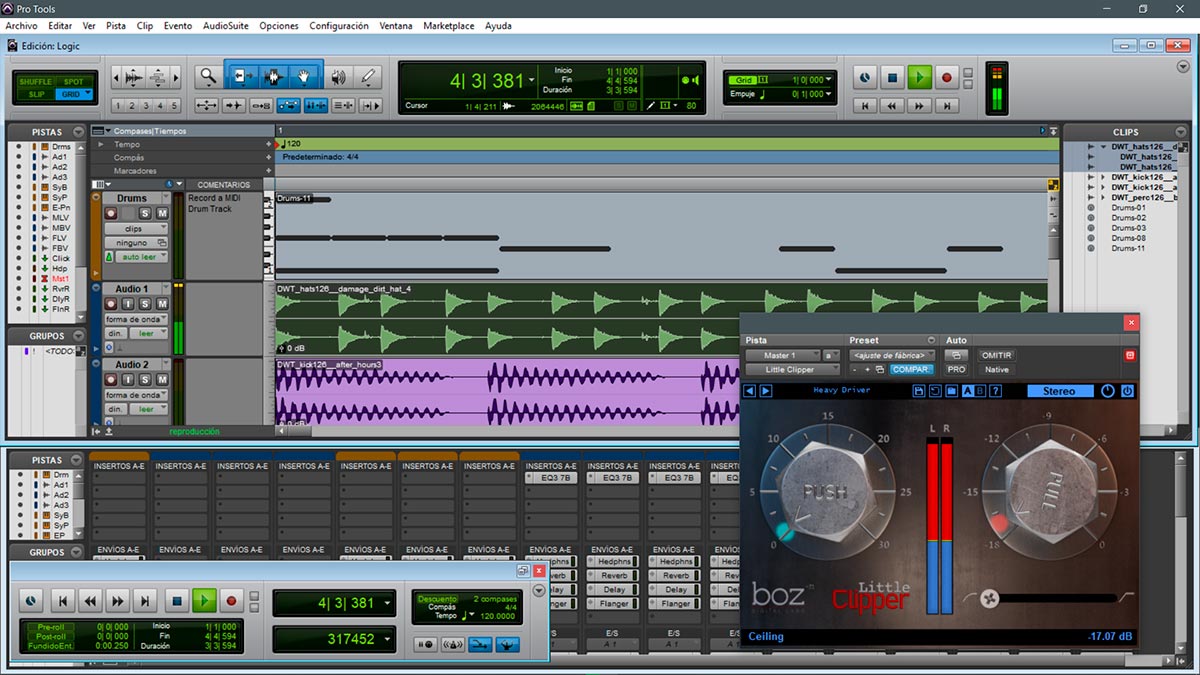This screenshot has width=1200, height=675.
Task: Load previous preset with left arrow in plugin
Action: coord(750,391)
